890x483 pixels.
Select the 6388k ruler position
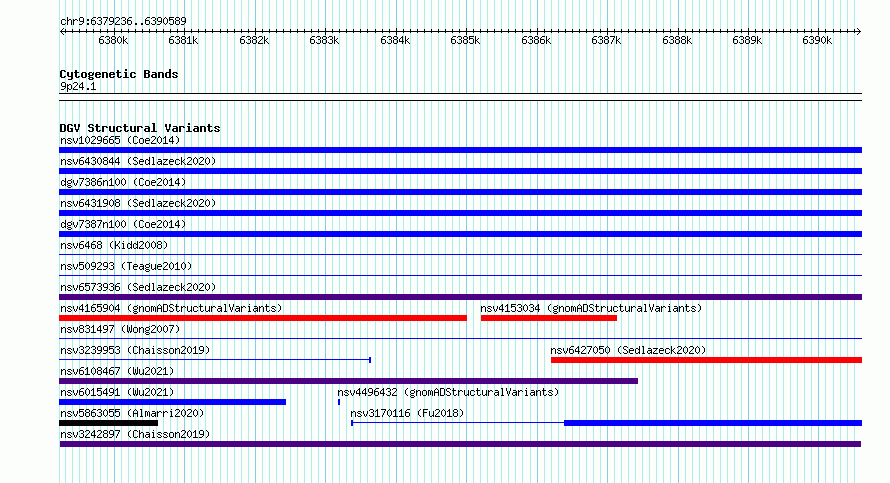tap(677, 40)
